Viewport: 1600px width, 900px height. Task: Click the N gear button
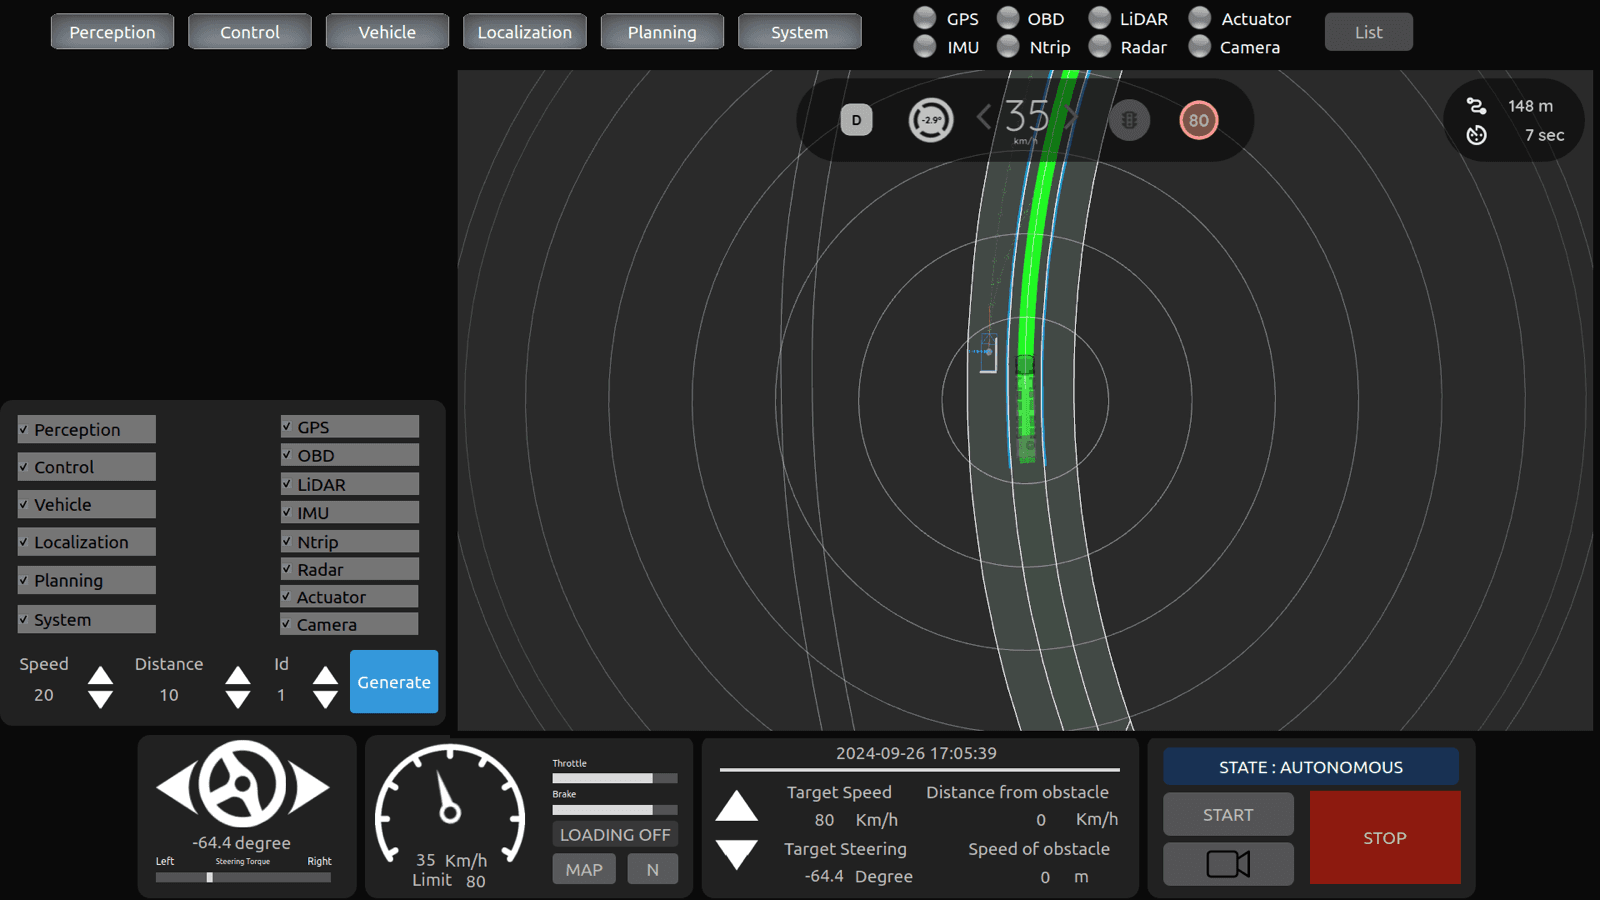click(x=652, y=869)
